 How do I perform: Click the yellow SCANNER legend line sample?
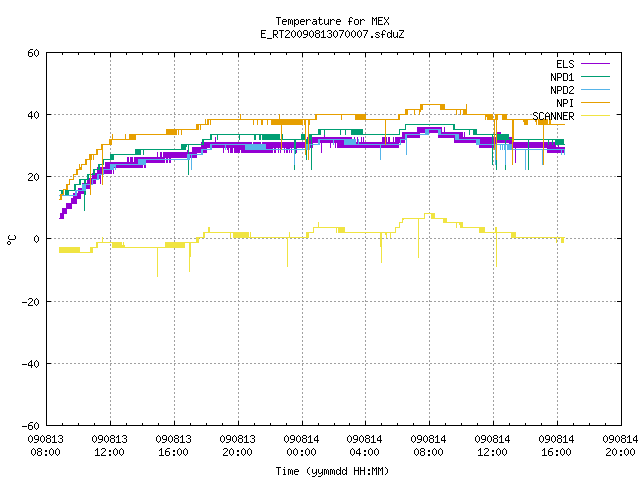tap(596, 116)
